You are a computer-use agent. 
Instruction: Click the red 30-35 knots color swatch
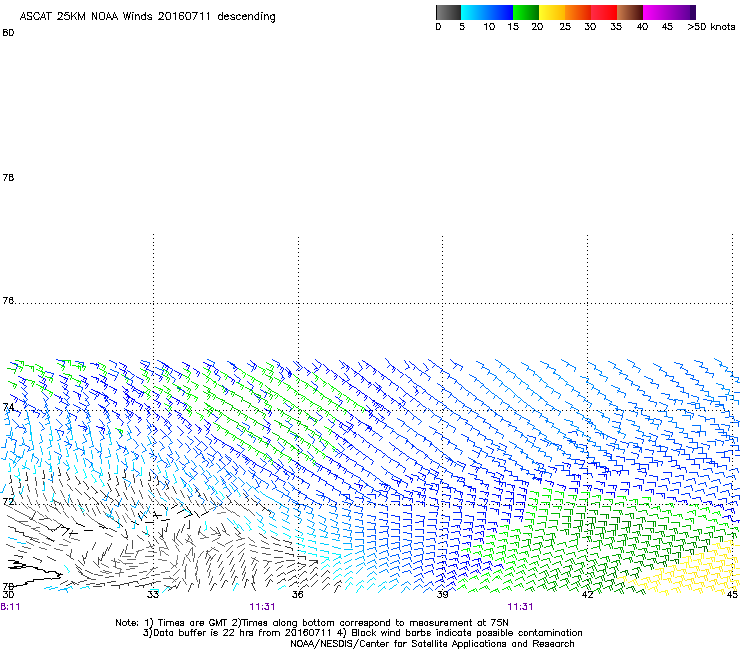tap(604, 12)
